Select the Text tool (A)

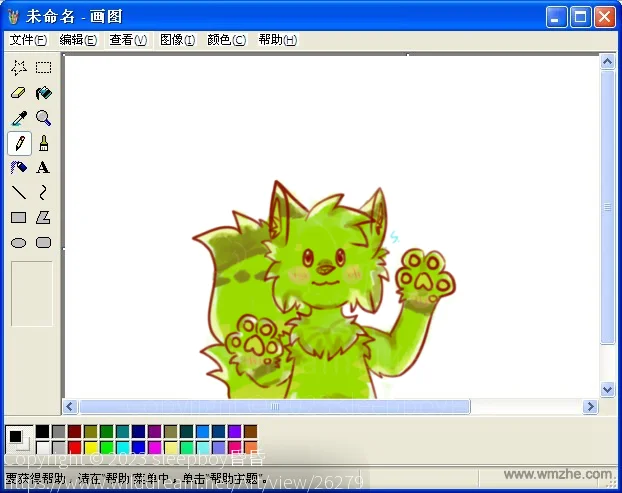pos(43,167)
